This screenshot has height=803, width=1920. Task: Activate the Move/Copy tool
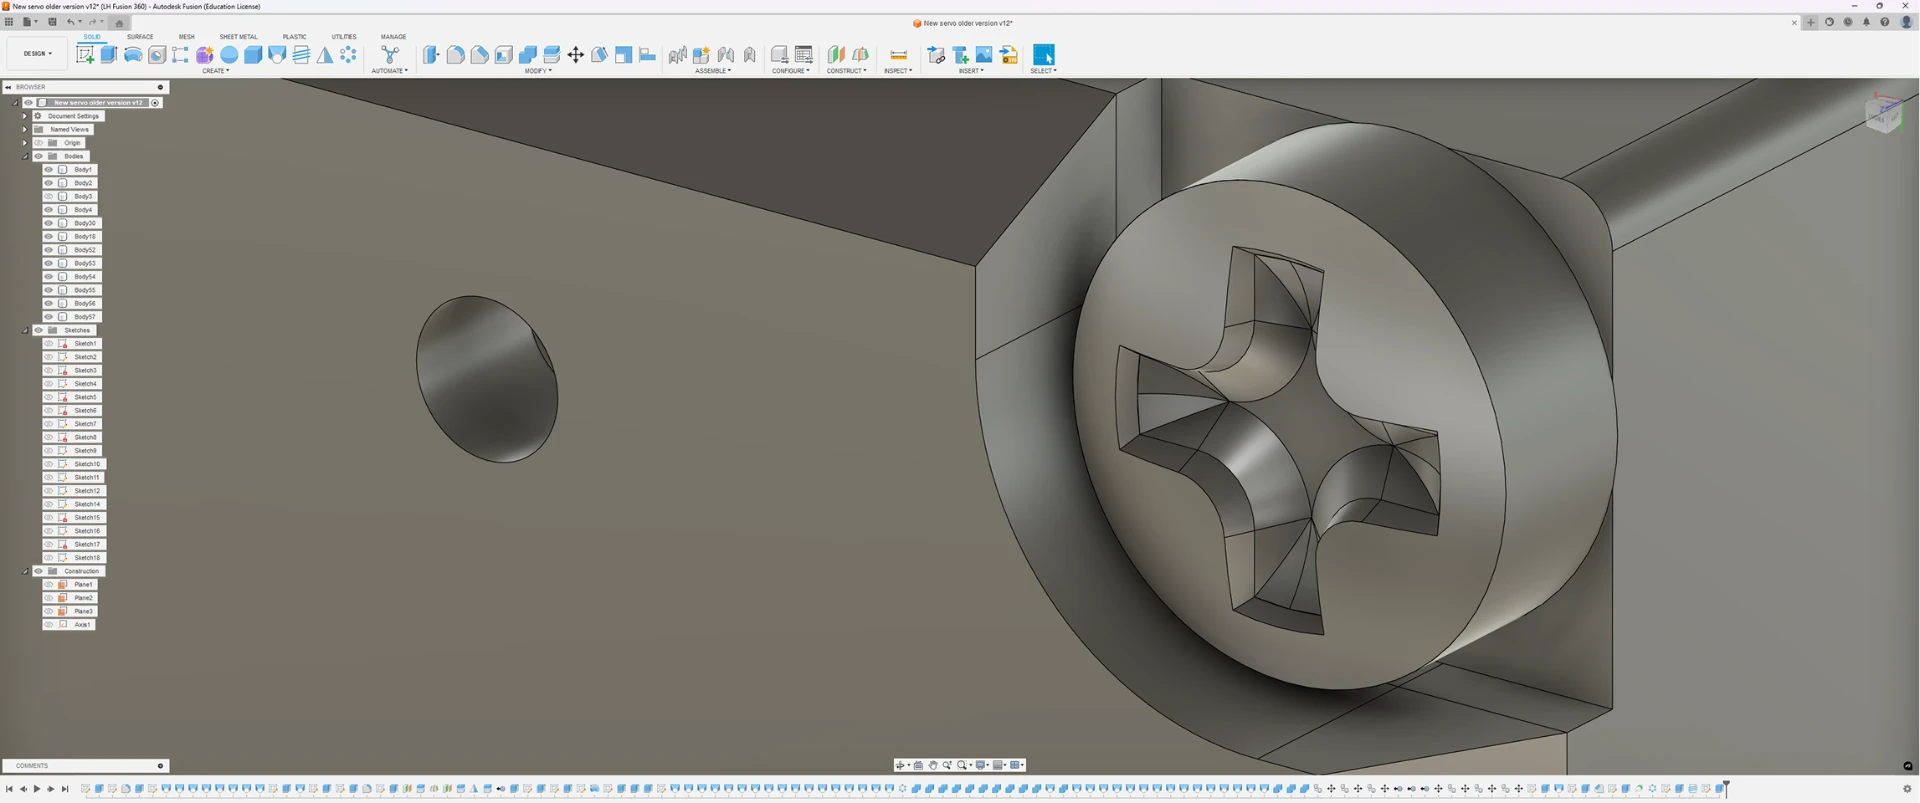pos(576,55)
